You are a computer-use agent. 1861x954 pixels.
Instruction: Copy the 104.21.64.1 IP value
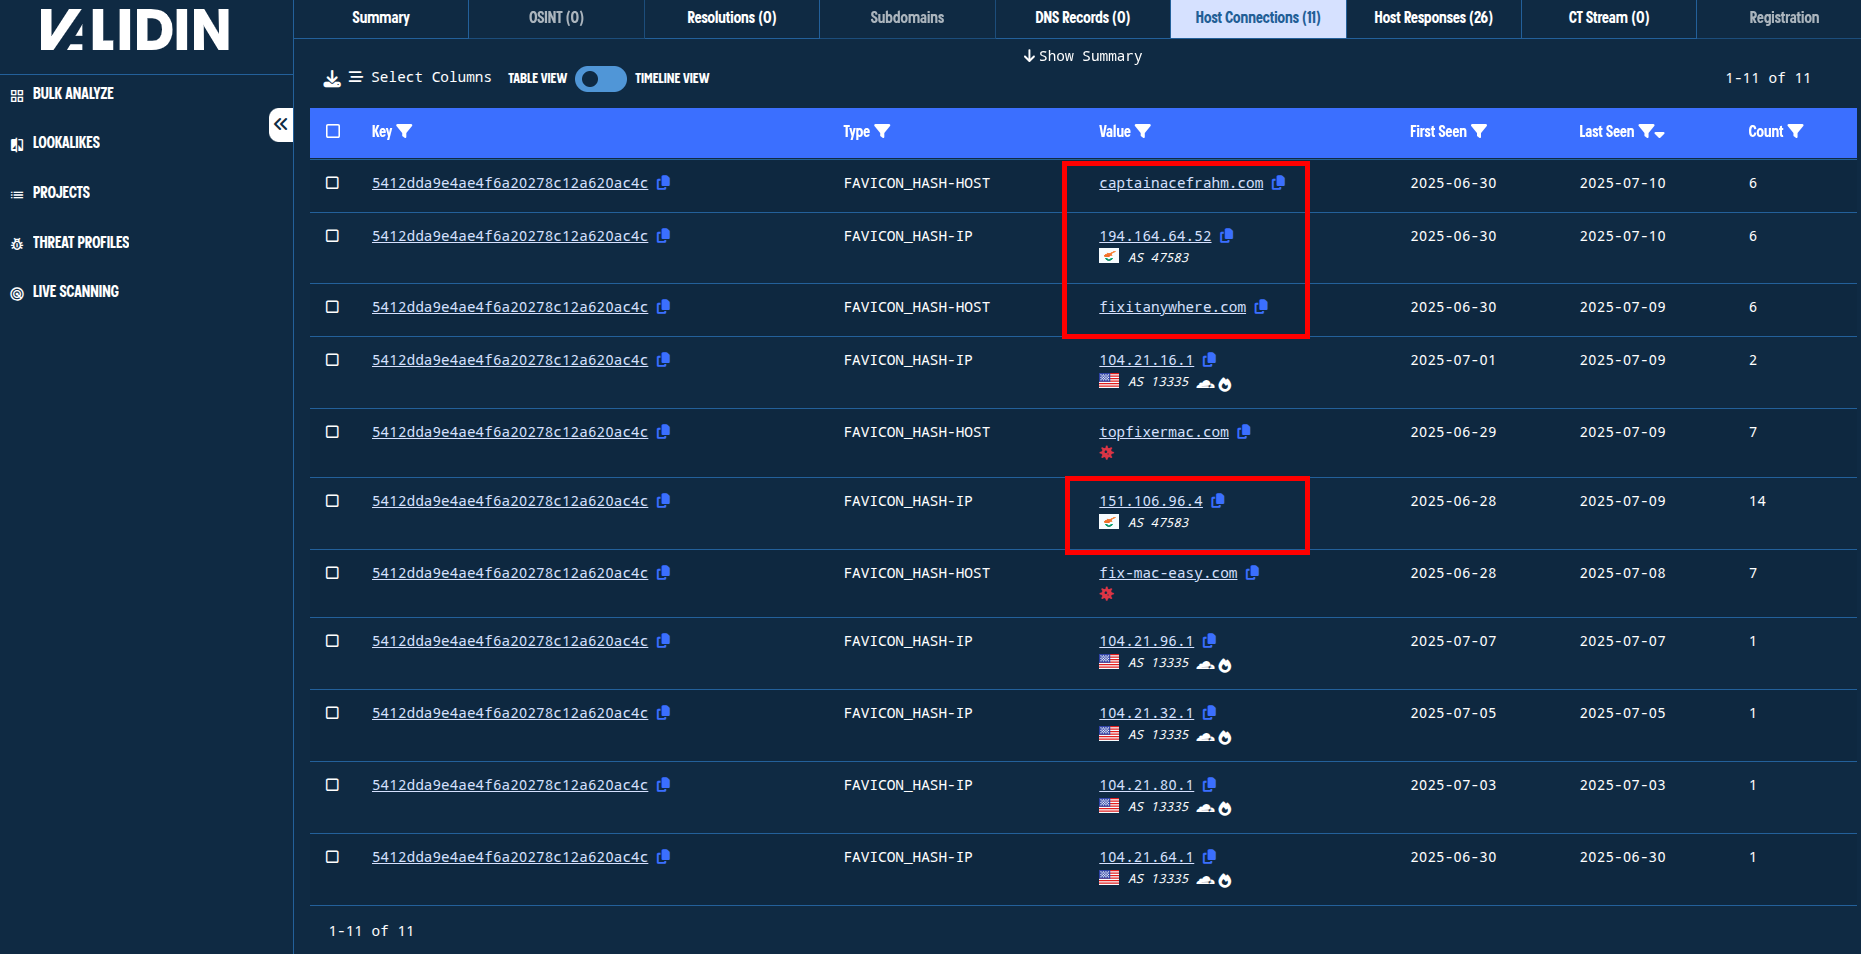click(x=1209, y=857)
